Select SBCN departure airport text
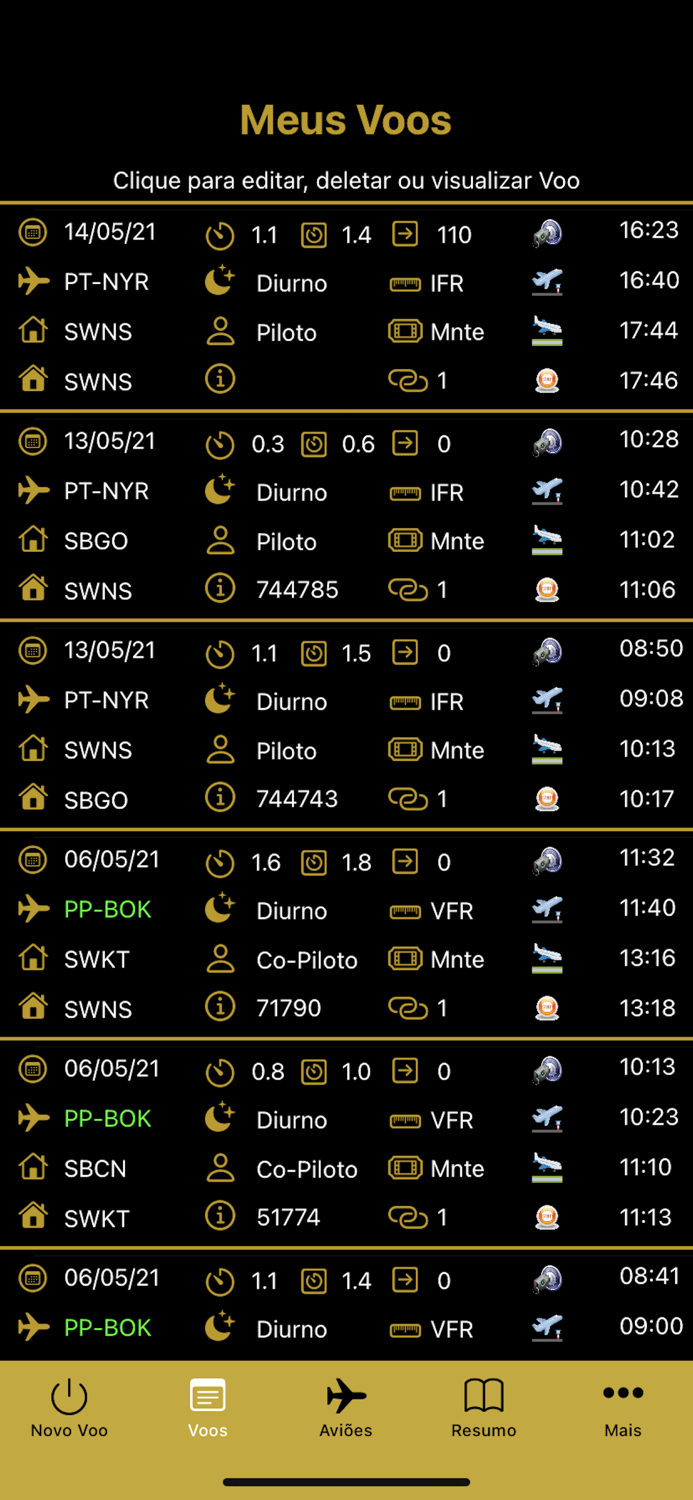The height and width of the screenshot is (1500, 693). pyautogui.click(x=95, y=1168)
